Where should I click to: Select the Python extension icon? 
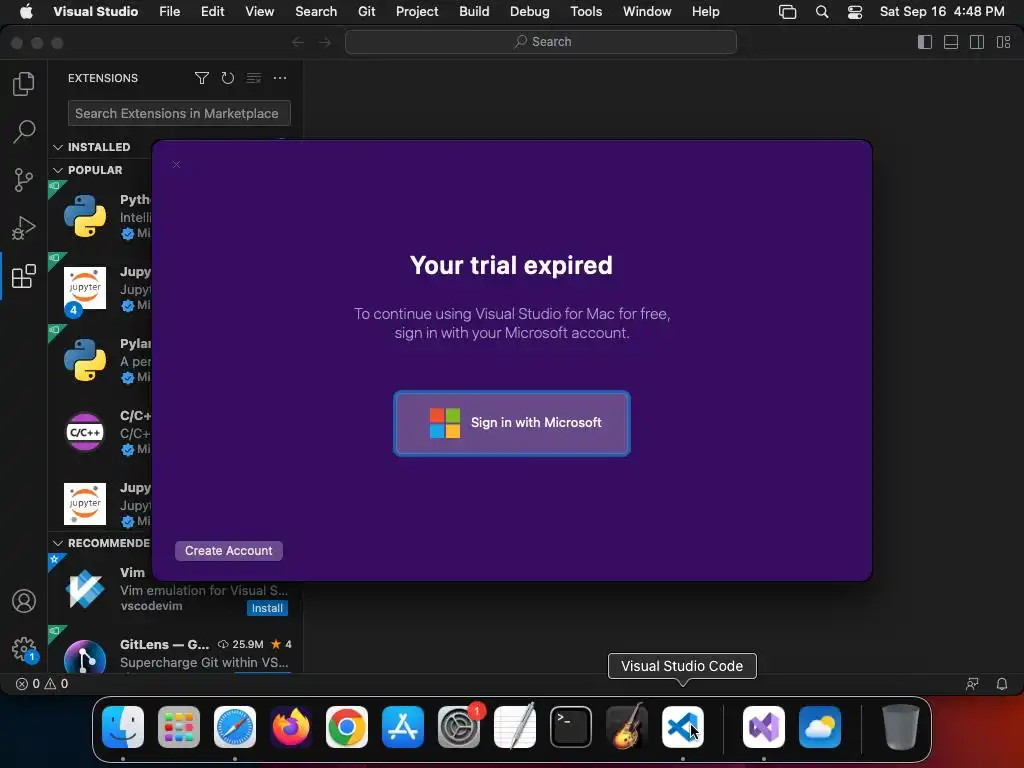coord(85,216)
